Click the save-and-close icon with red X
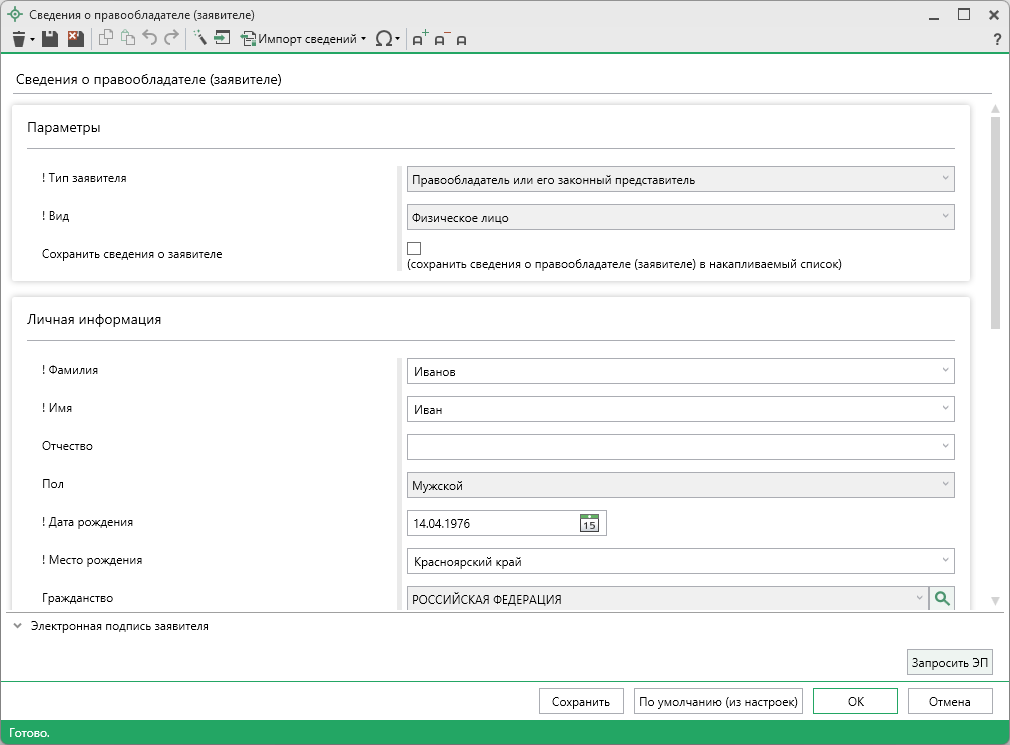Viewport: 1010px width, 745px height. tap(75, 39)
